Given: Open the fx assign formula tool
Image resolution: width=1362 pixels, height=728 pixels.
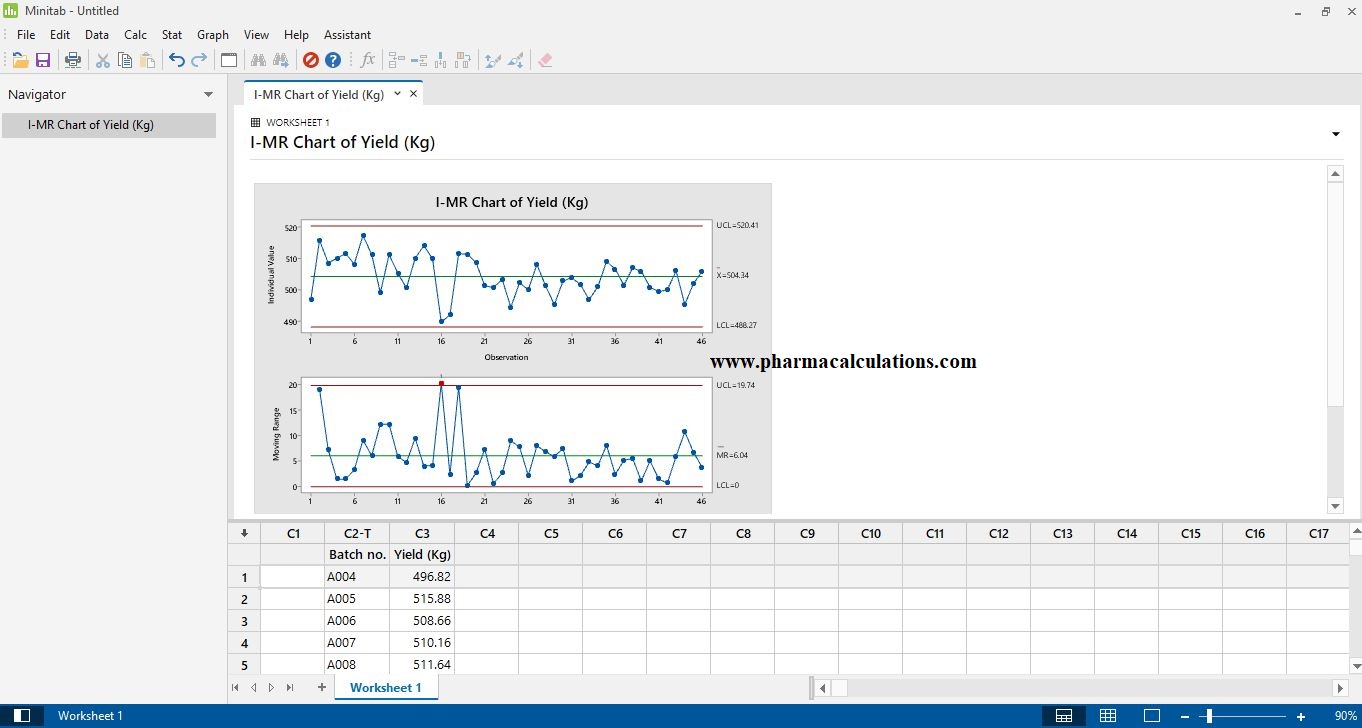Looking at the screenshot, I should [x=367, y=60].
